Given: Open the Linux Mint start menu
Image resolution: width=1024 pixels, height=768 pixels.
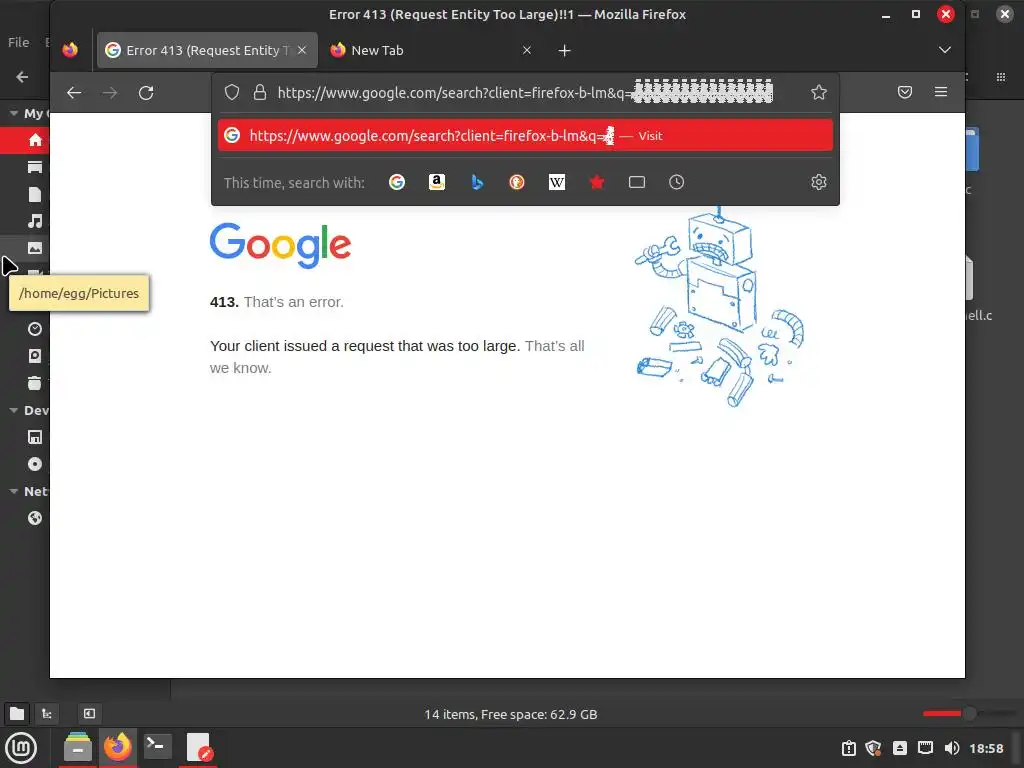Looking at the screenshot, I should pyautogui.click(x=22, y=748).
